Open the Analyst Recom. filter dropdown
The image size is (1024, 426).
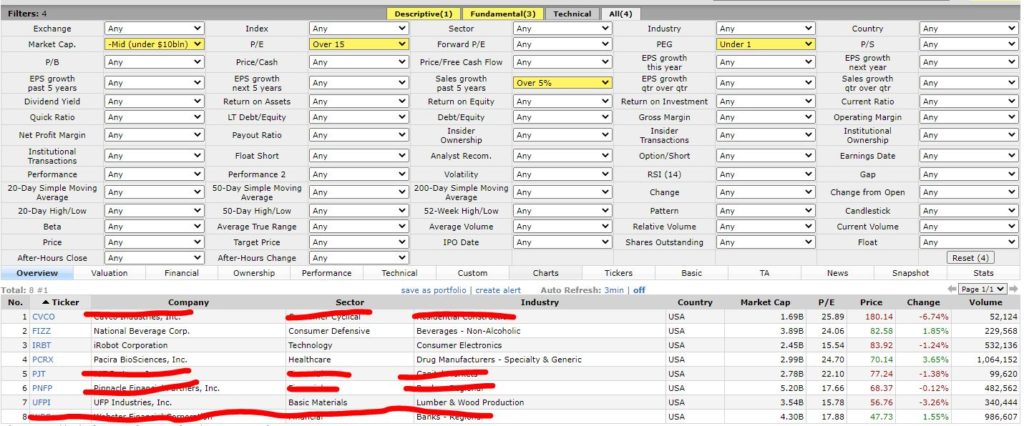coord(562,156)
